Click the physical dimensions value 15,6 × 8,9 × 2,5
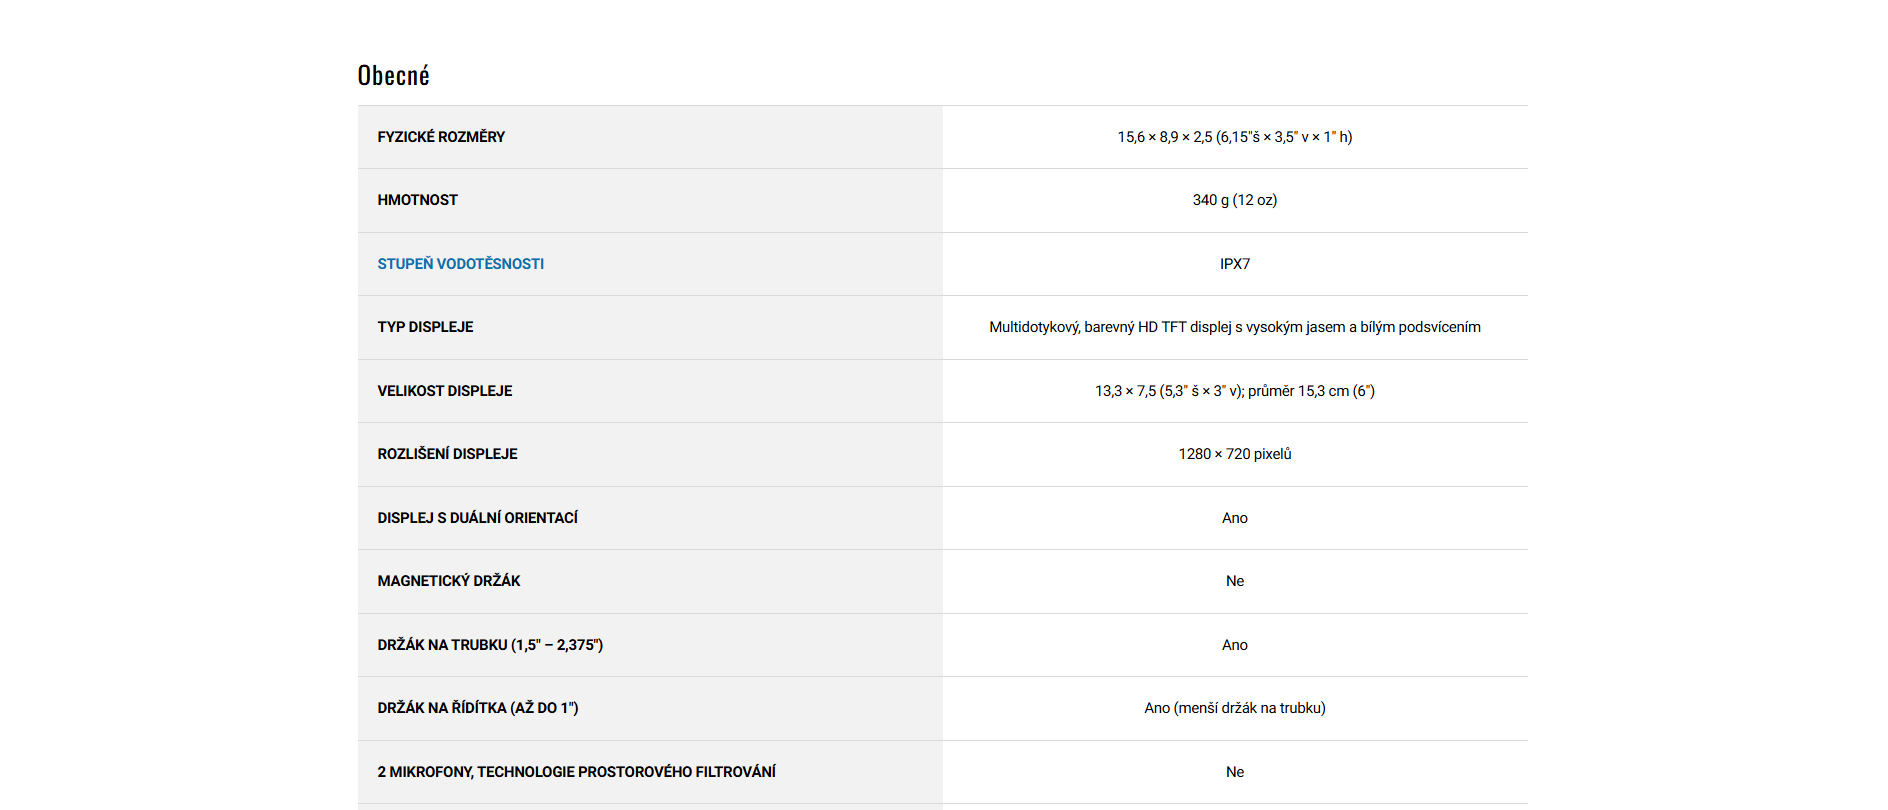This screenshot has height=810, width=1888. pyautogui.click(x=1234, y=137)
